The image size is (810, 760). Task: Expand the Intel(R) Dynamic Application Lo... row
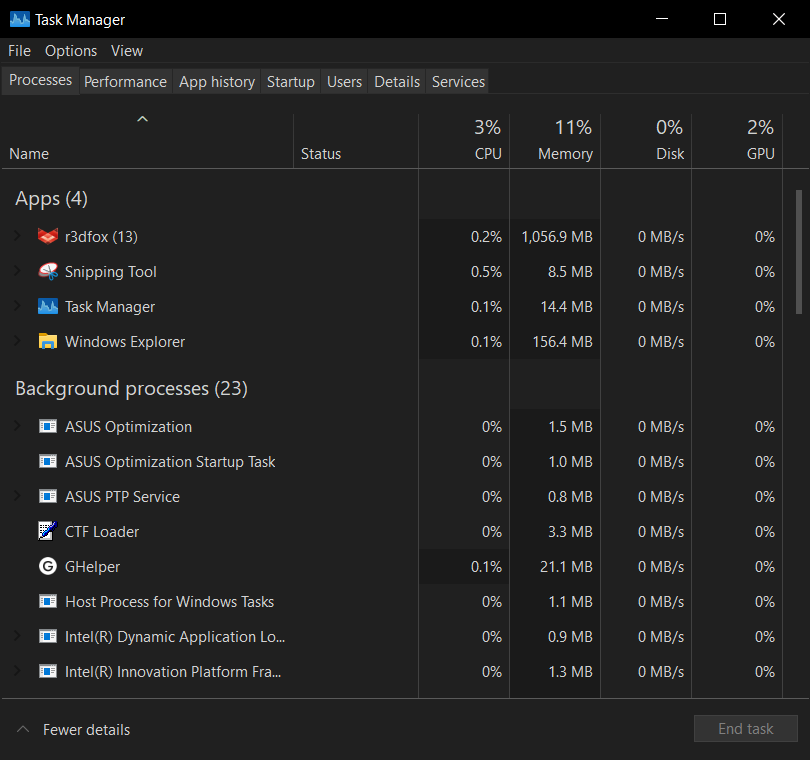[x=17, y=637]
